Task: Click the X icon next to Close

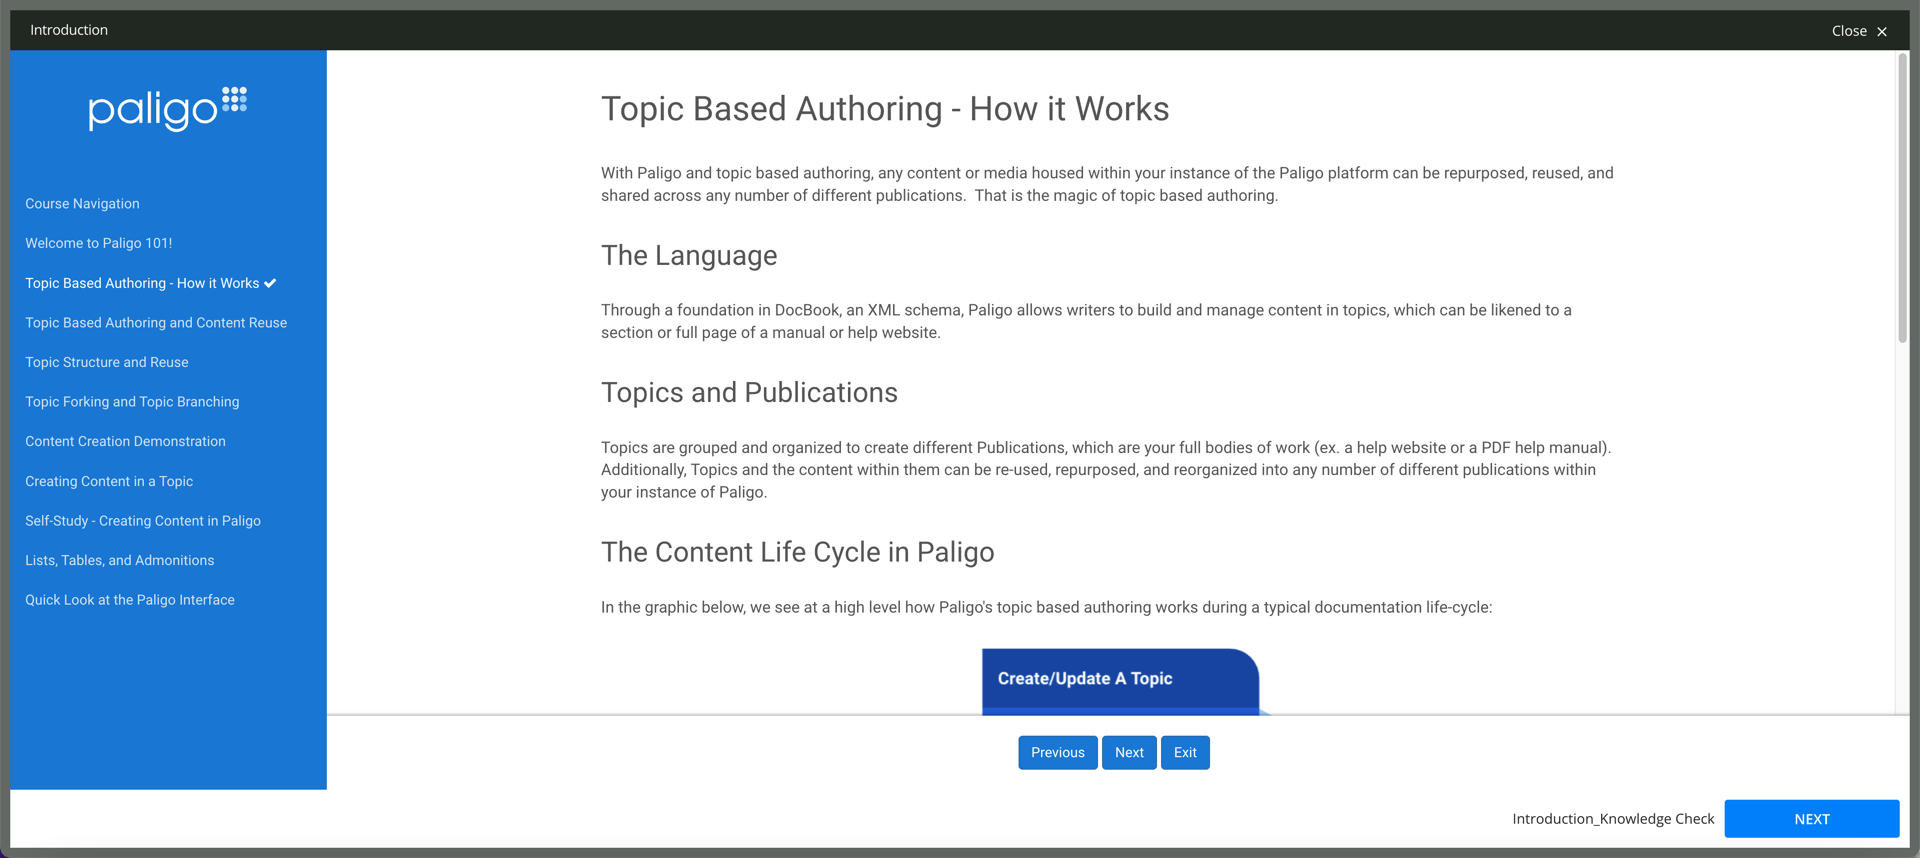Action: 1882,31
